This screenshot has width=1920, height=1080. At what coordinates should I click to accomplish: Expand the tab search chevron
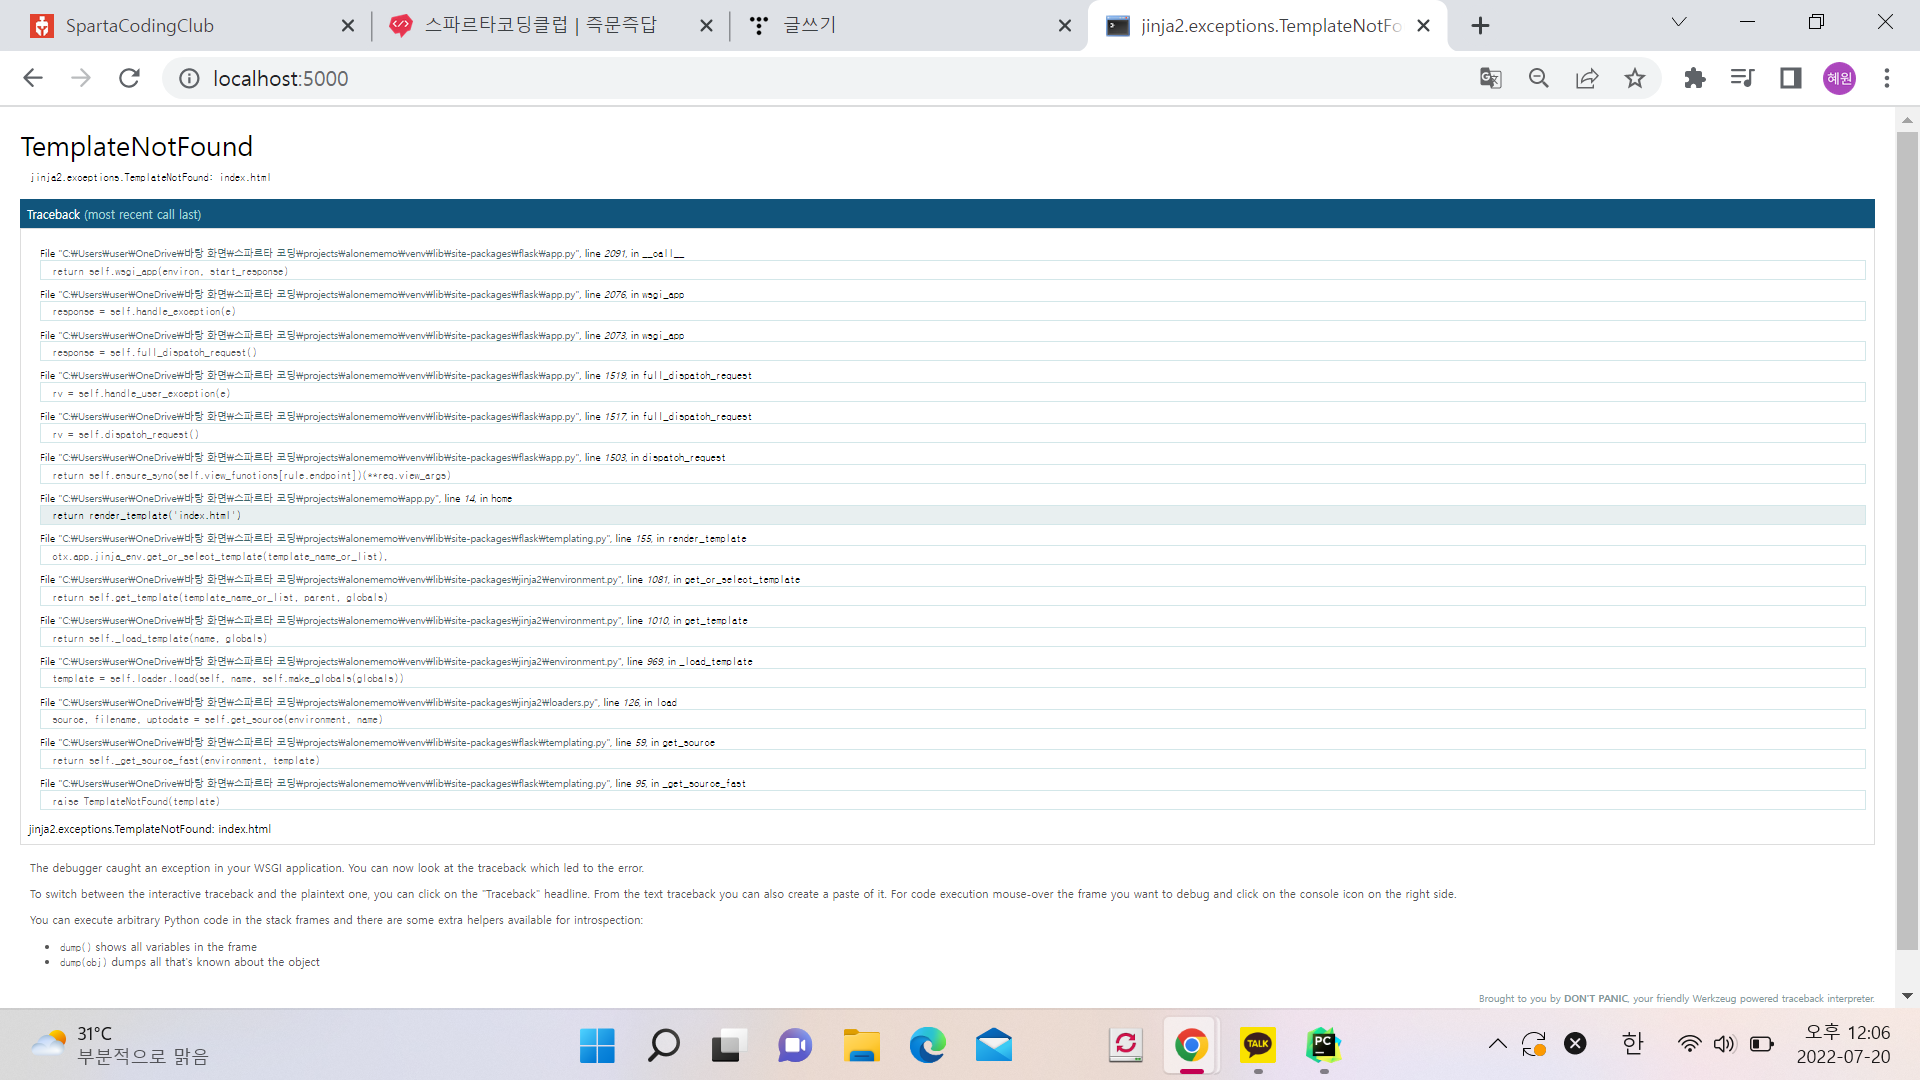(1679, 22)
